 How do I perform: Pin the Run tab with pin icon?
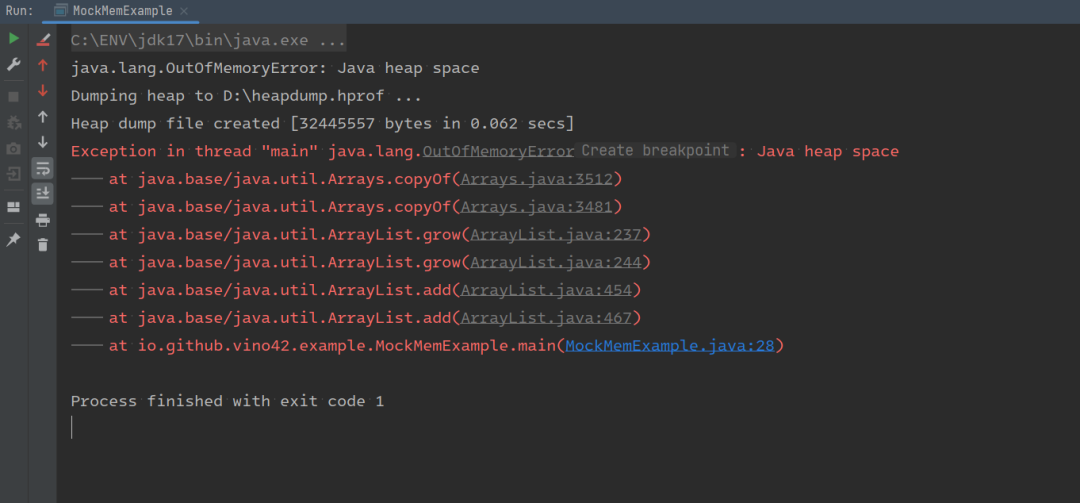14,240
